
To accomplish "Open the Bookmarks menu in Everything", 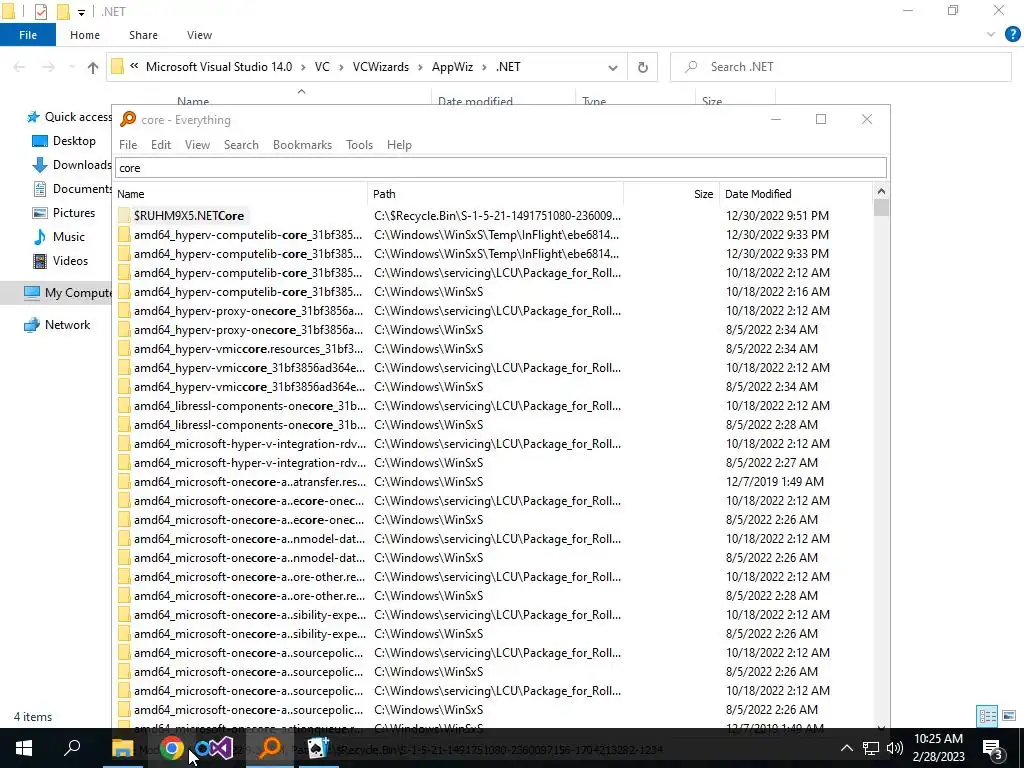I will (302, 145).
